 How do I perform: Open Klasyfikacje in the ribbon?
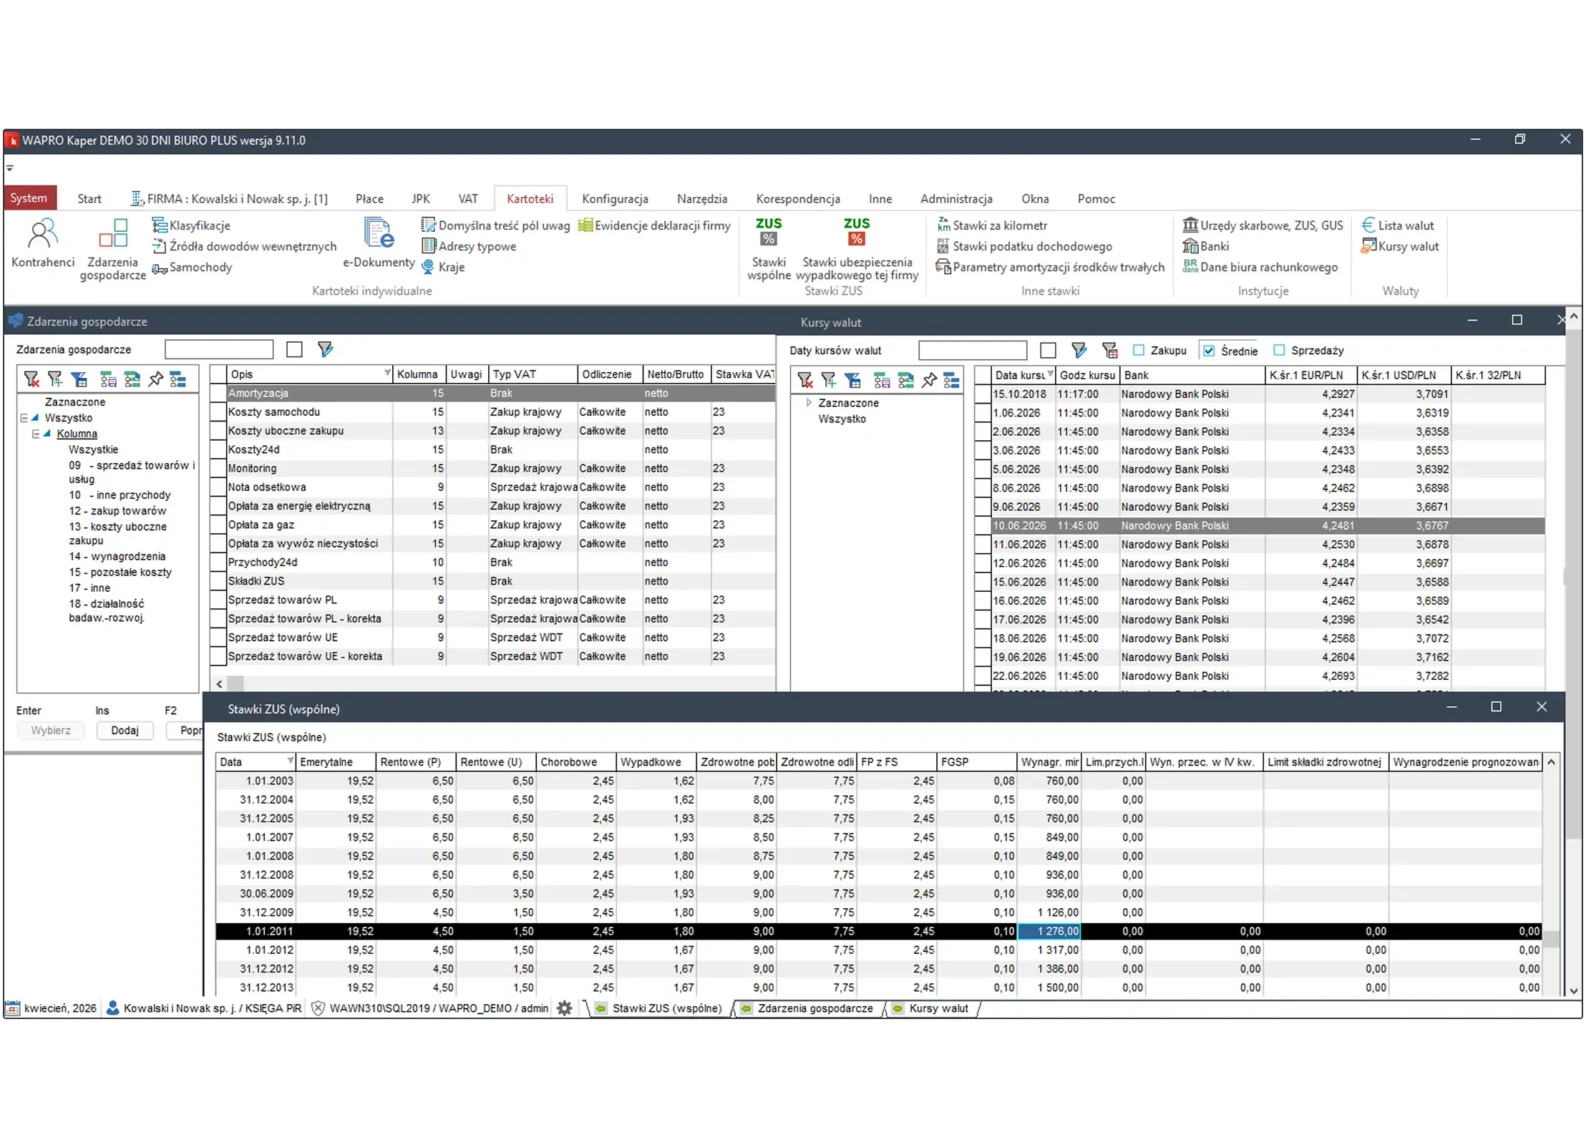tap(191, 226)
